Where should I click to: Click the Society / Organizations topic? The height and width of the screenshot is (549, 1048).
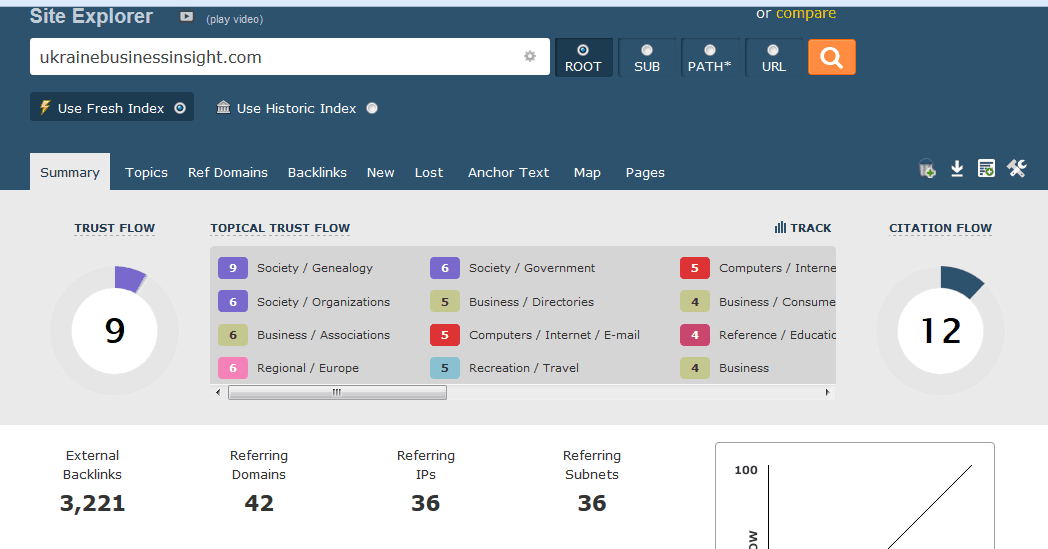(x=323, y=302)
